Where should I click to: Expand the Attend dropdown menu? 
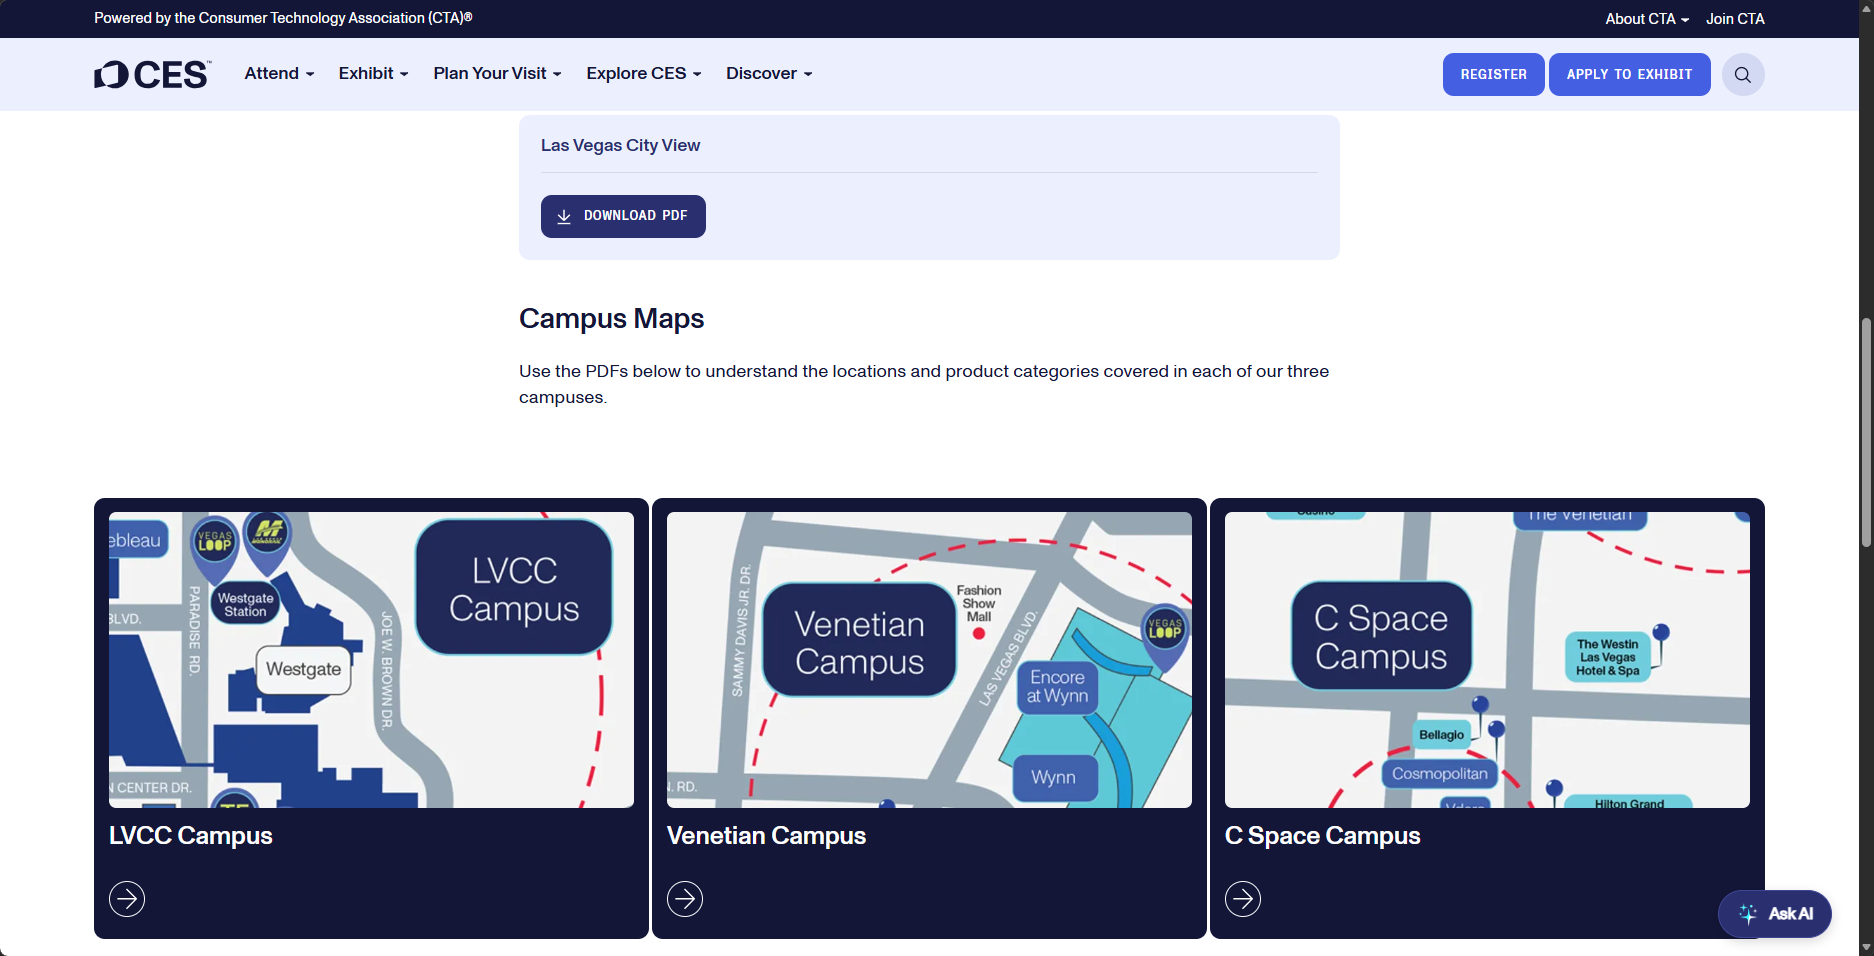click(279, 74)
